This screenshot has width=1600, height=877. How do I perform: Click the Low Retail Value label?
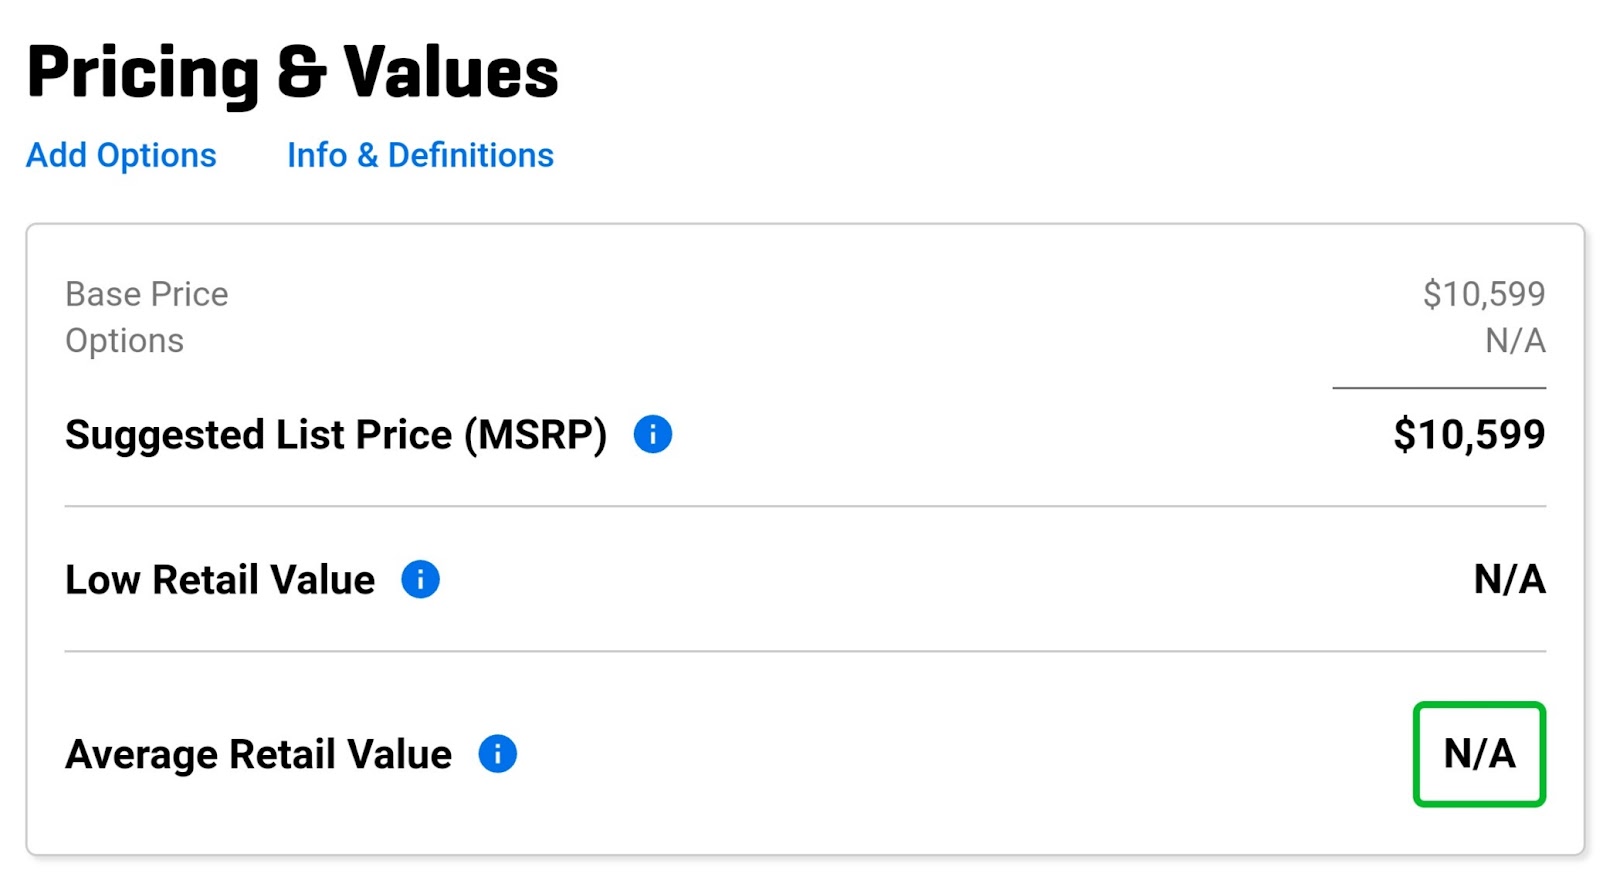click(x=220, y=580)
